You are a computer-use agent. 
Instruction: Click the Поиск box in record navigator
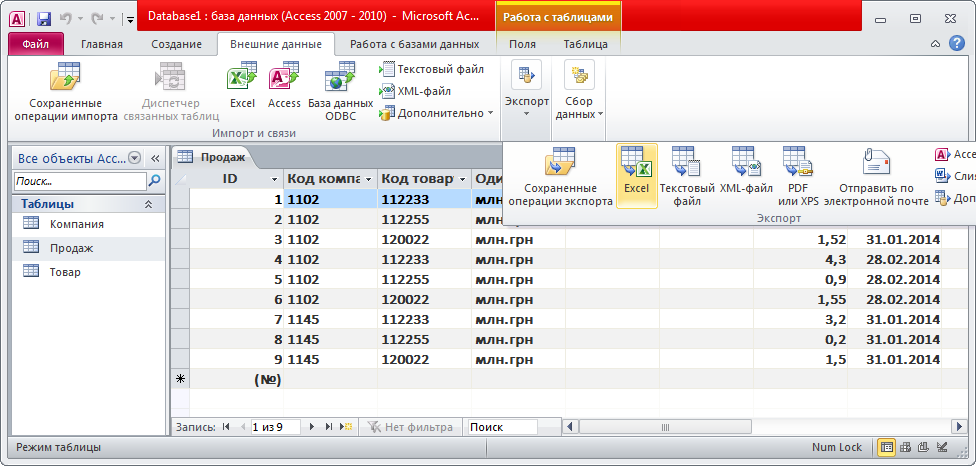502,427
